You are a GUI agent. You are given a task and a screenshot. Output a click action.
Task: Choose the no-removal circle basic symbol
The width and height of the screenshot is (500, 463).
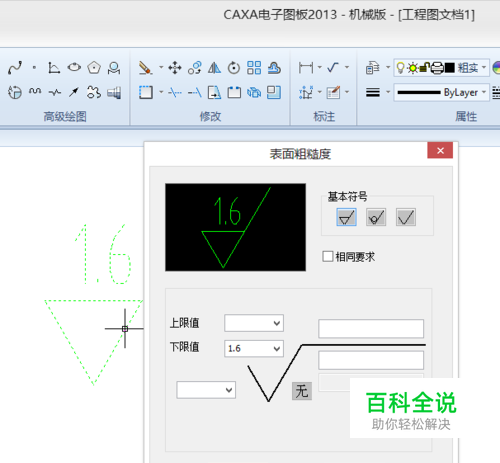[x=376, y=217]
